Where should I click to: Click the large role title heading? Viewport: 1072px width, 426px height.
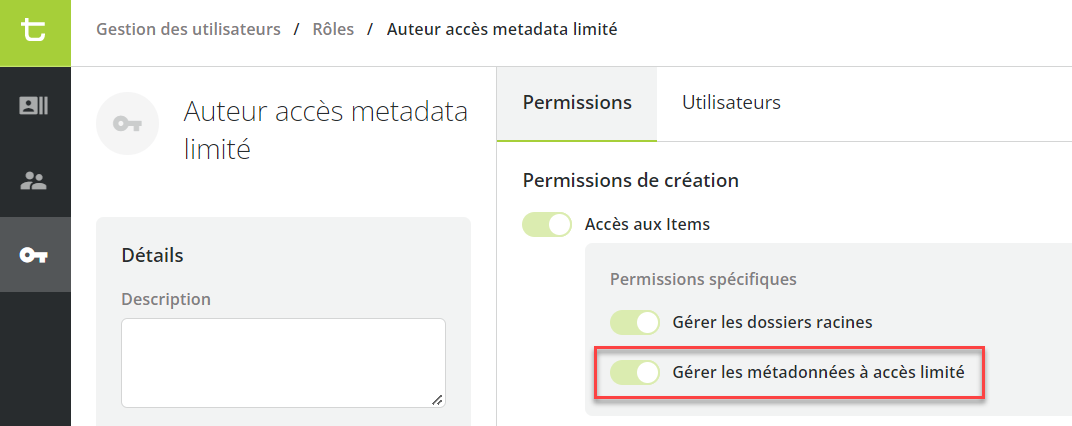(x=325, y=130)
